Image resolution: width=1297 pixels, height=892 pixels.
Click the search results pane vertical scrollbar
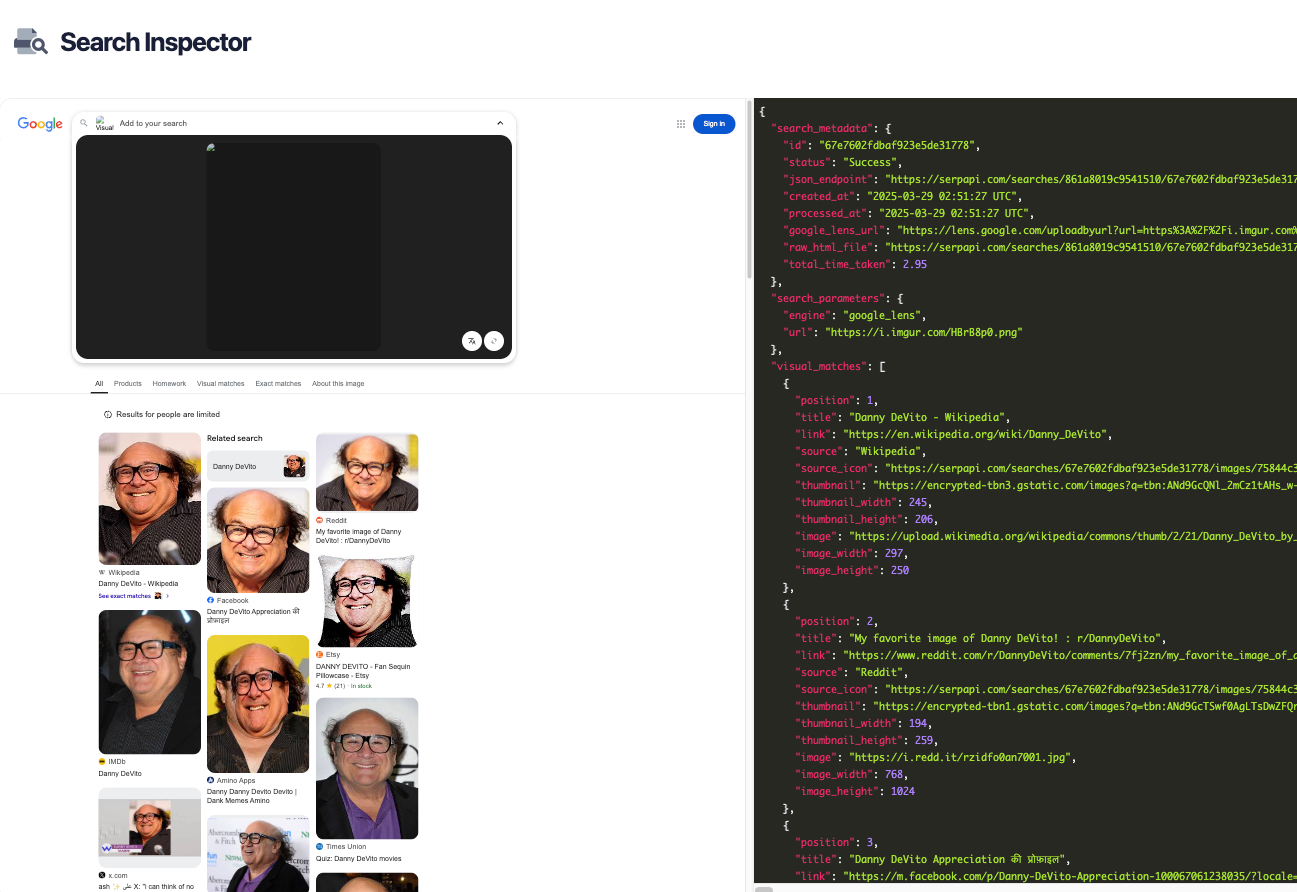pyautogui.click(x=748, y=190)
